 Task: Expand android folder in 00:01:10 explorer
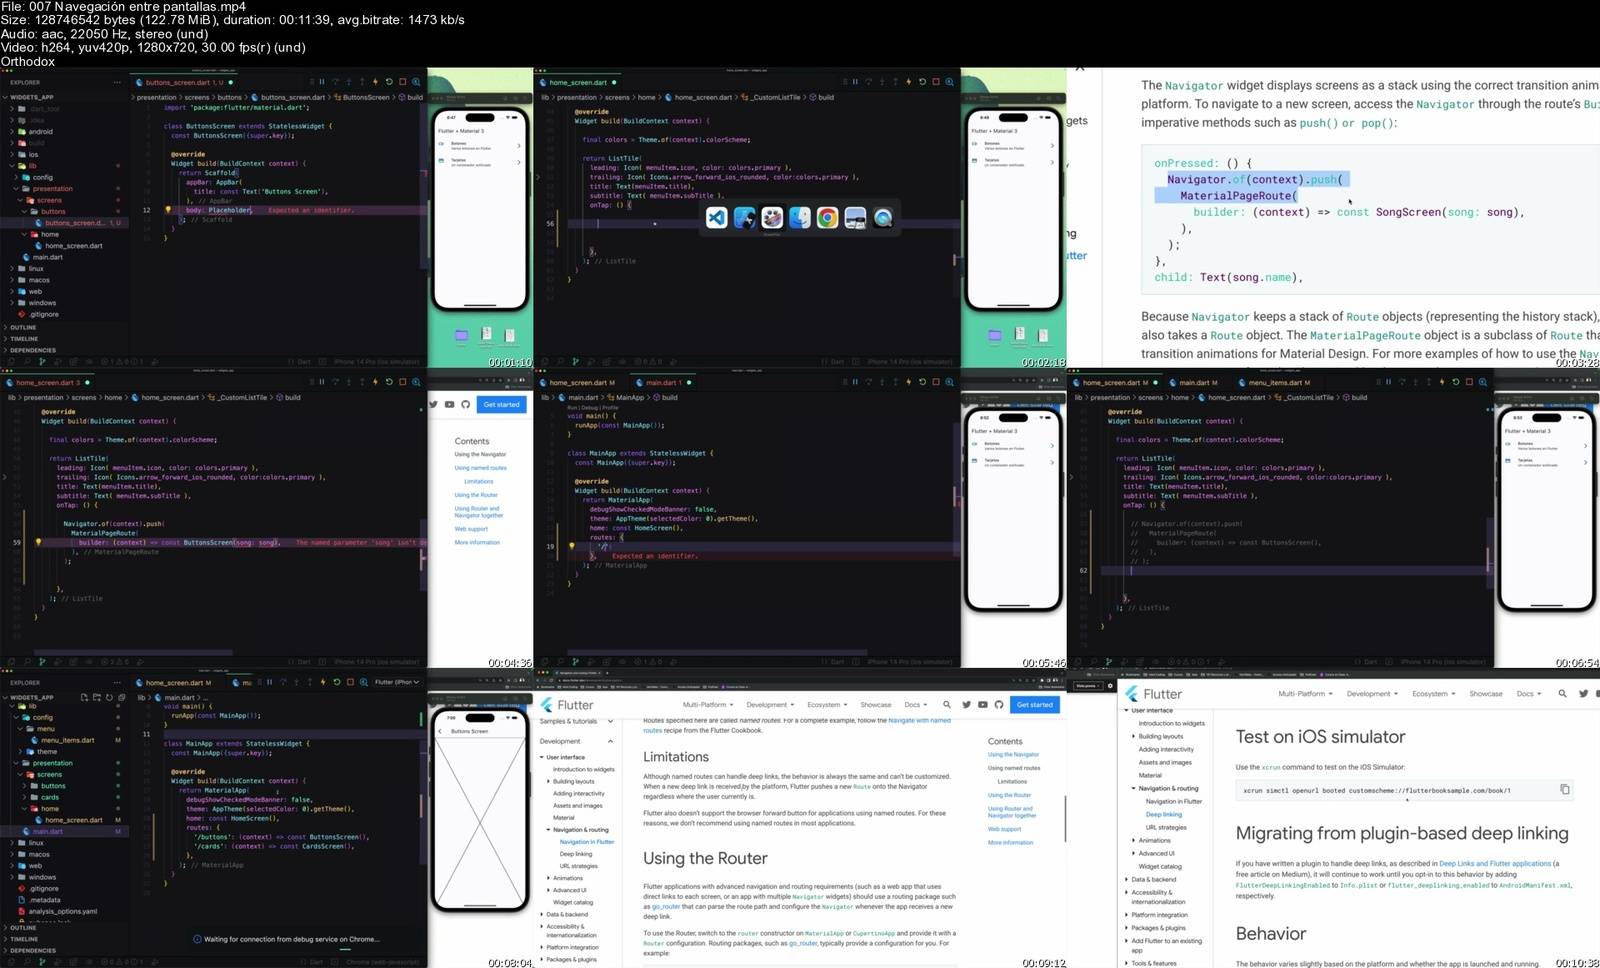[x=40, y=131]
